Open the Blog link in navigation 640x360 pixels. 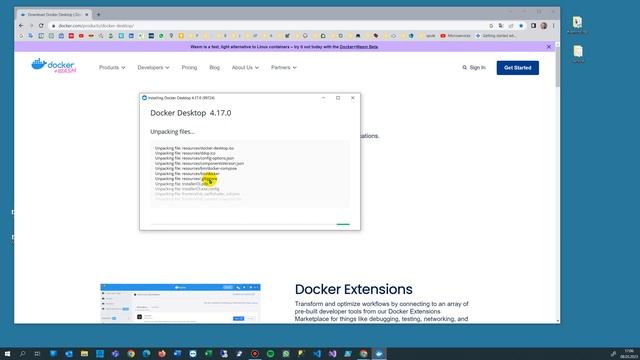[214, 67]
